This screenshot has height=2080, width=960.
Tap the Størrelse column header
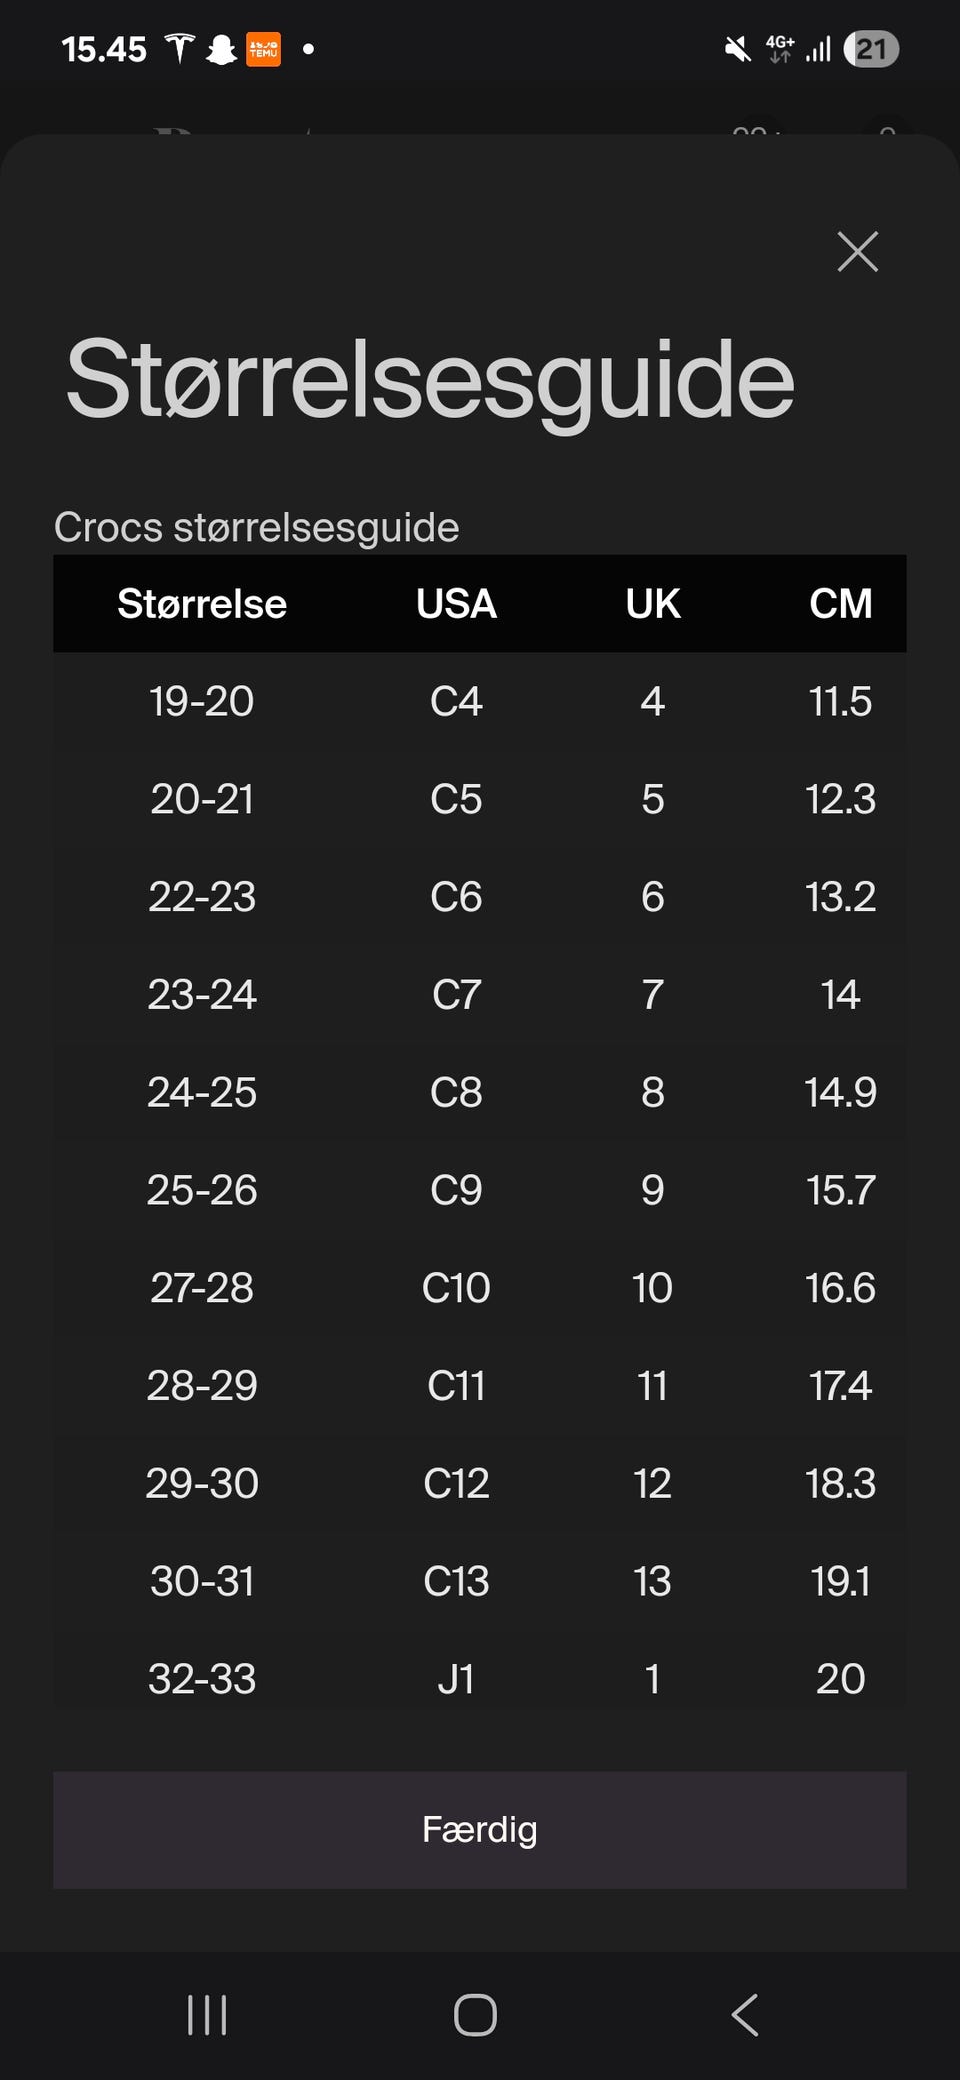click(202, 604)
